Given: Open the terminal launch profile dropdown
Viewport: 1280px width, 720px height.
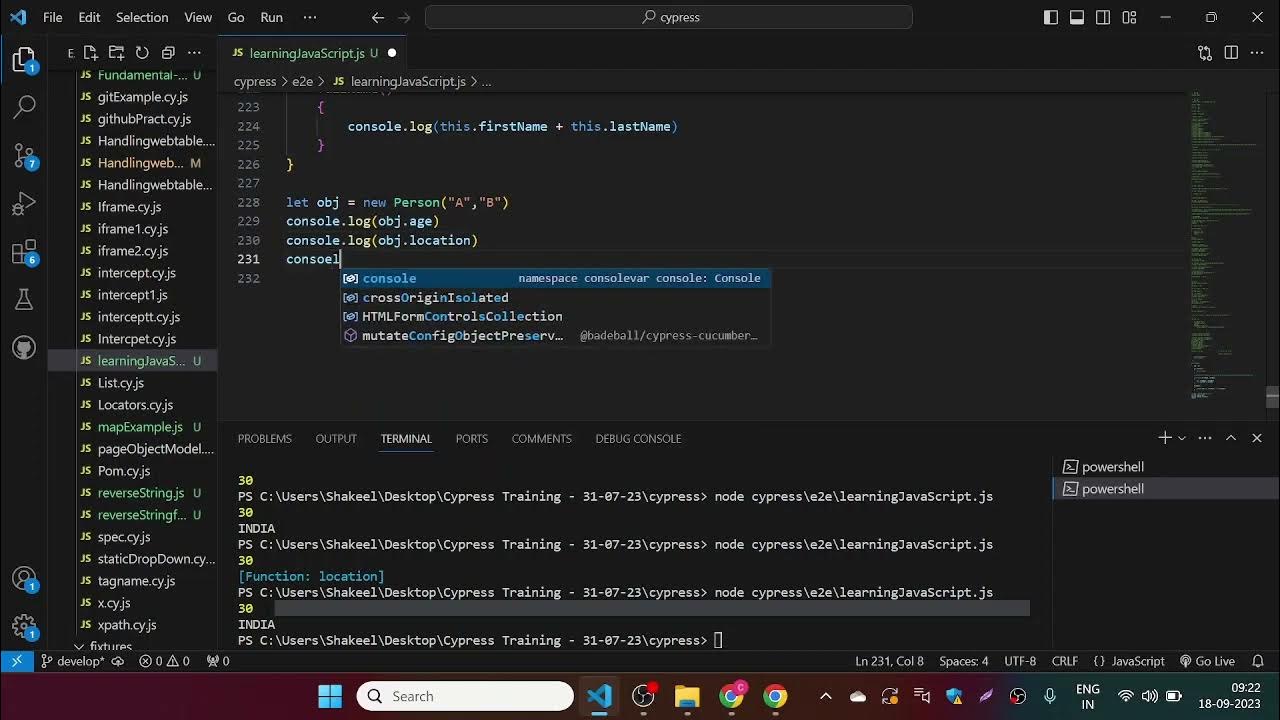Looking at the screenshot, I should [1182, 438].
